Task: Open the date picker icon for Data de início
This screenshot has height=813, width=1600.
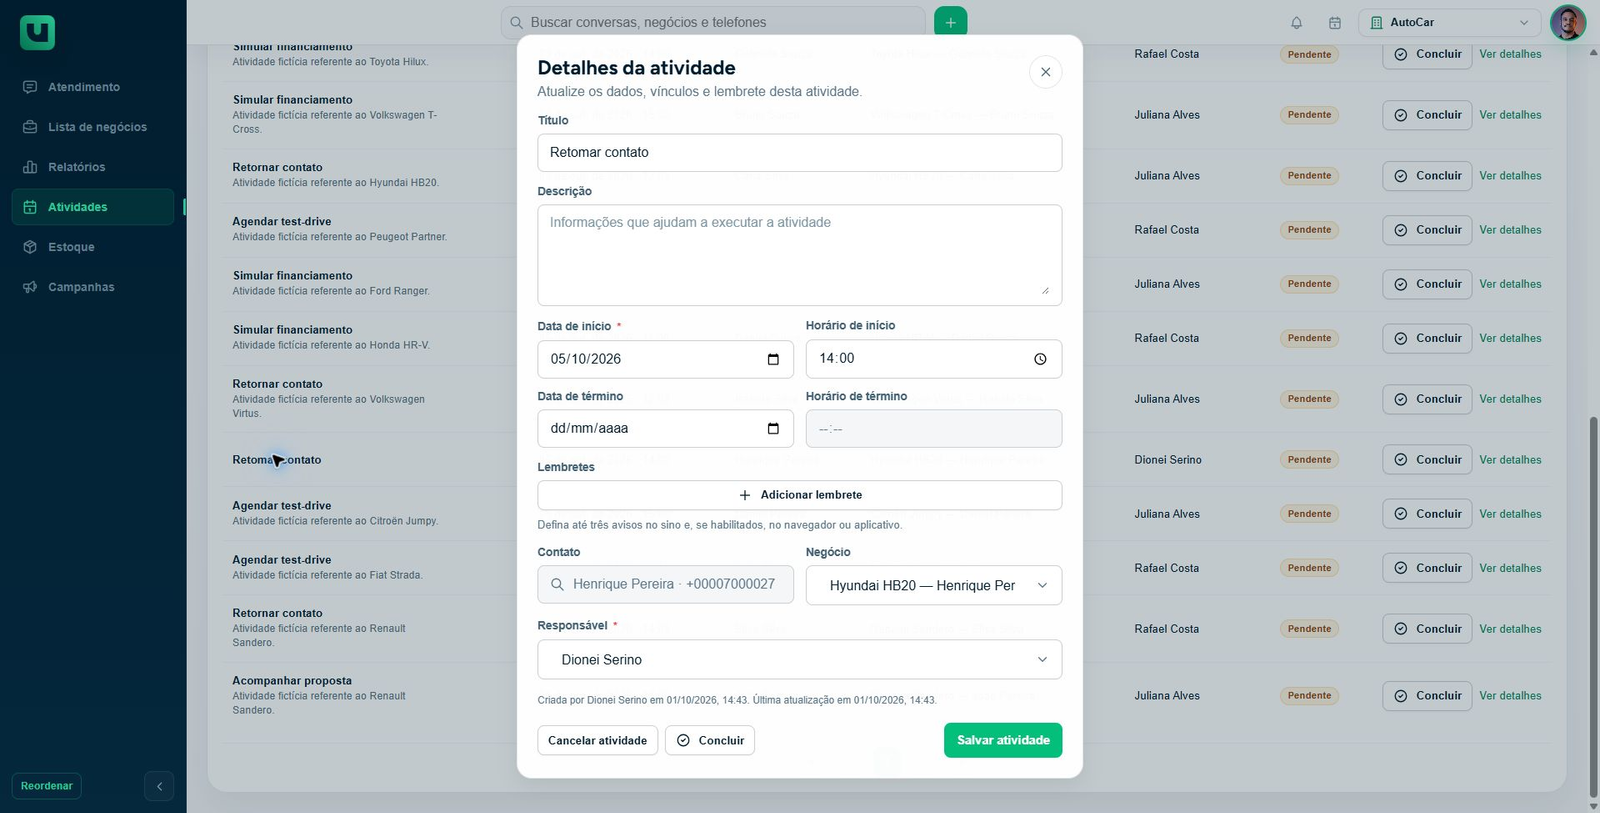Action: coord(773,359)
